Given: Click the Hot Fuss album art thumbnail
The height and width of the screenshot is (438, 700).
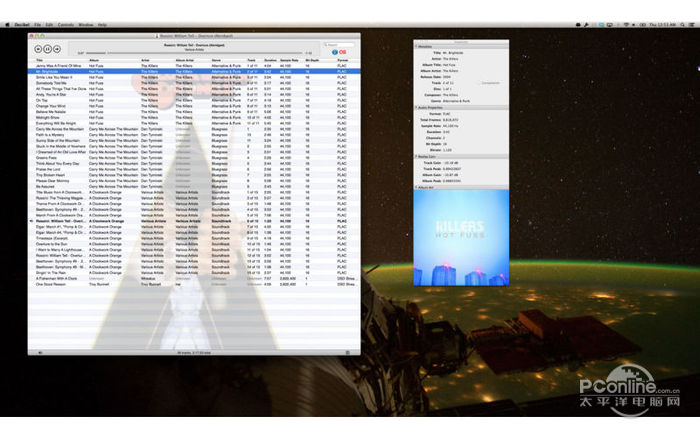Looking at the screenshot, I should click(461, 238).
